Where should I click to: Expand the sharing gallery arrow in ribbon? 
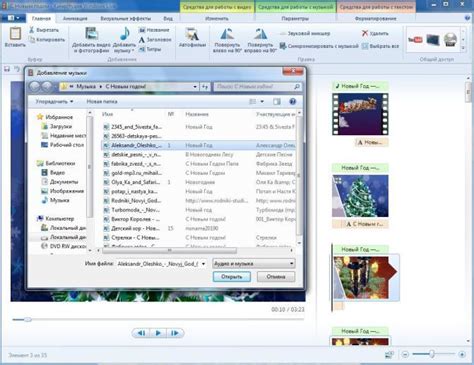[x=463, y=48]
